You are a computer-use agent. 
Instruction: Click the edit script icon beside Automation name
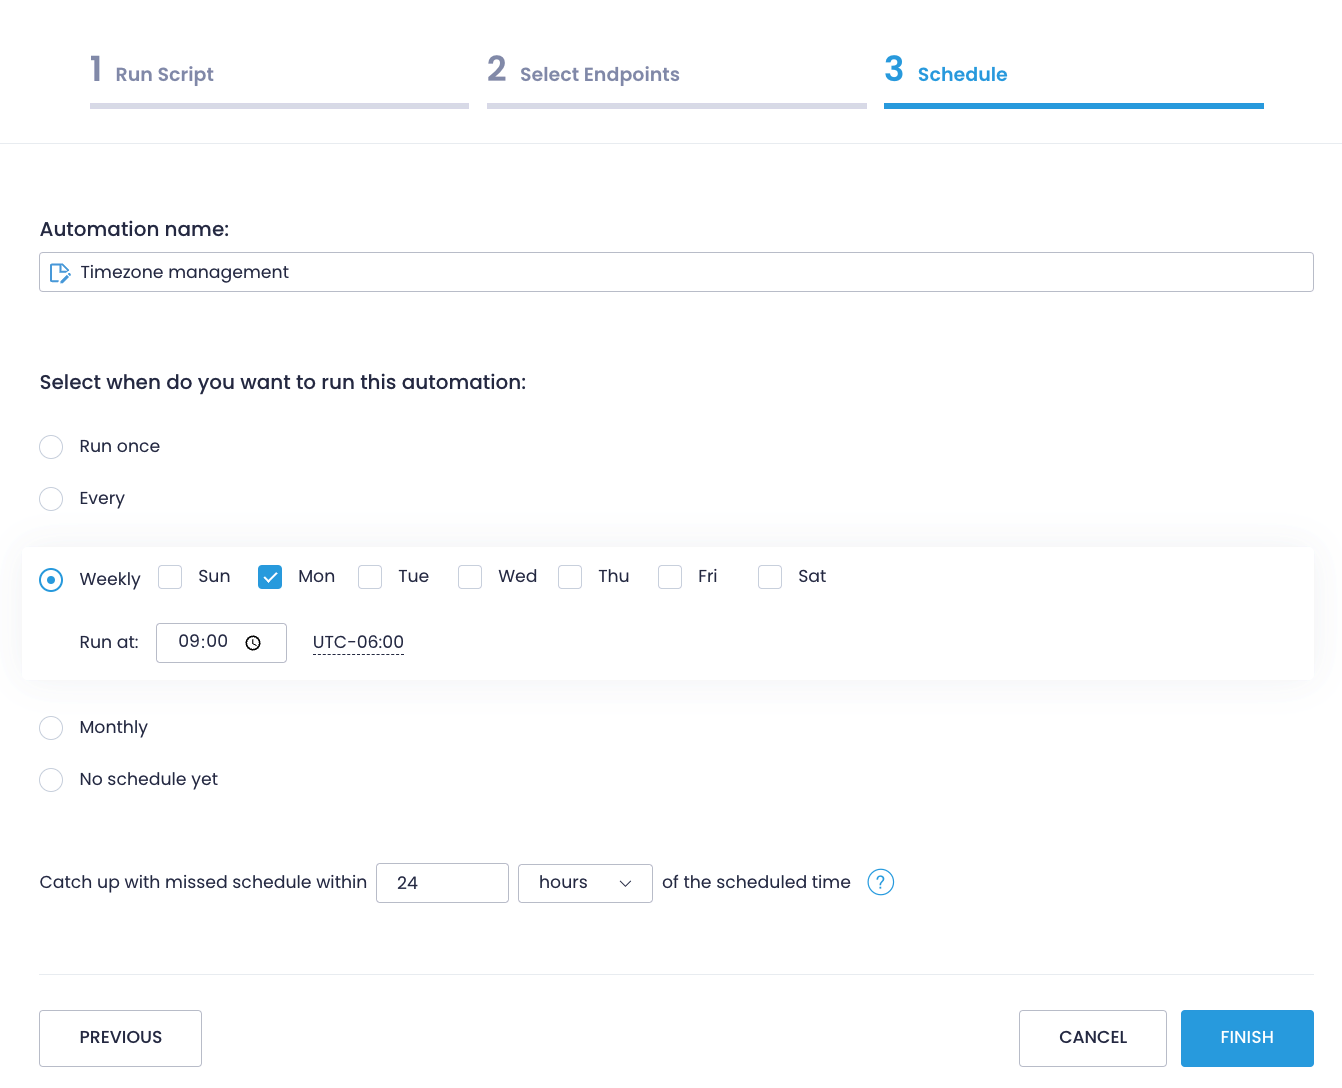coord(60,271)
